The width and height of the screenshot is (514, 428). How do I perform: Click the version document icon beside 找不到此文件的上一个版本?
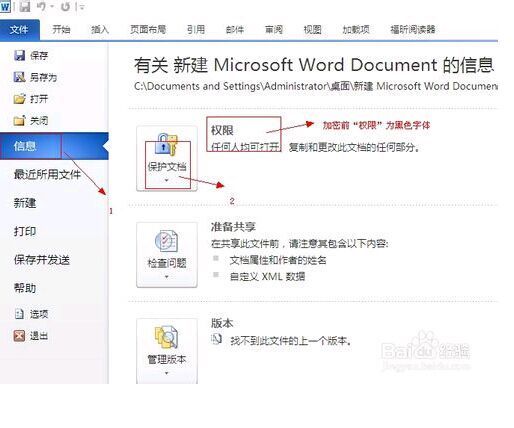(217, 339)
